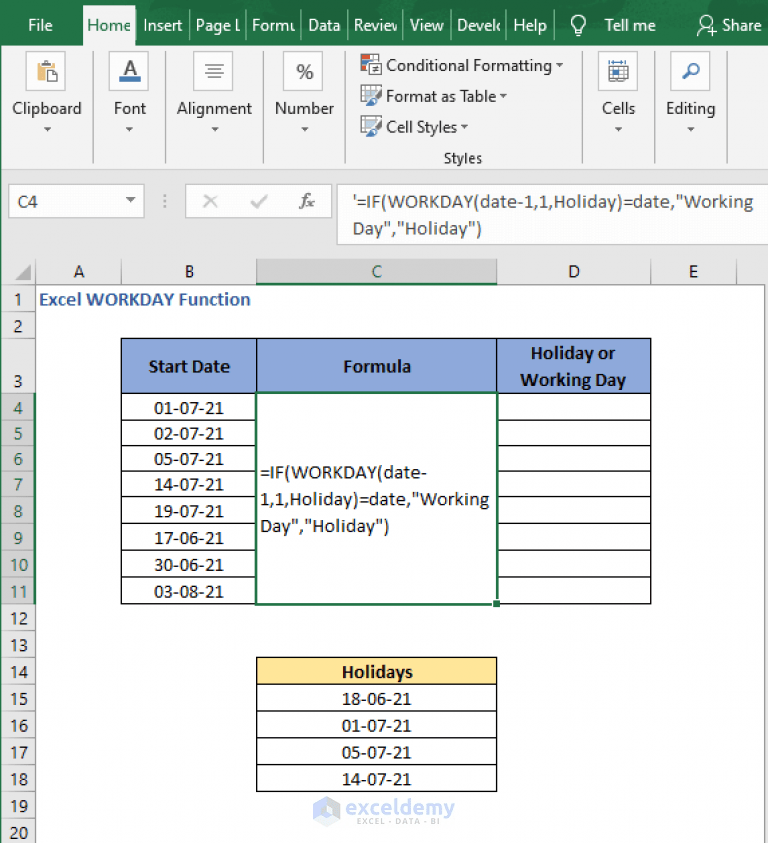Viewport: 768px width, 843px height.
Task: Select column B header
Action: [x=189, y=272]
